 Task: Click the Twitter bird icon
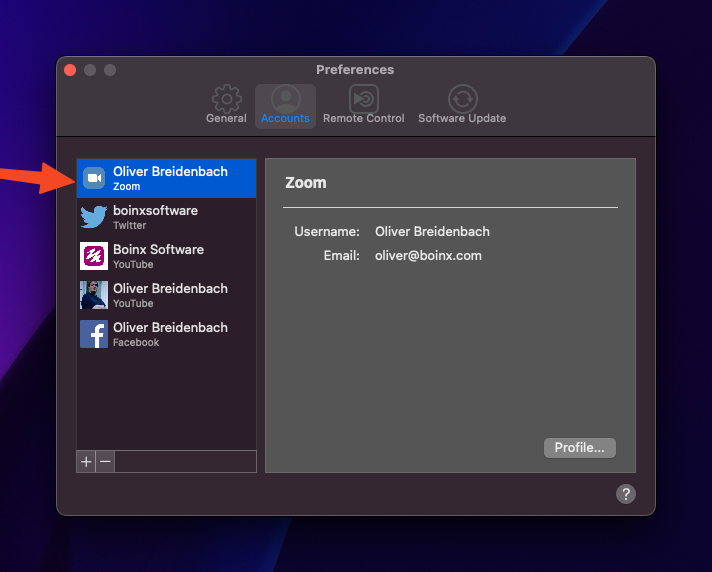(94, 217)
